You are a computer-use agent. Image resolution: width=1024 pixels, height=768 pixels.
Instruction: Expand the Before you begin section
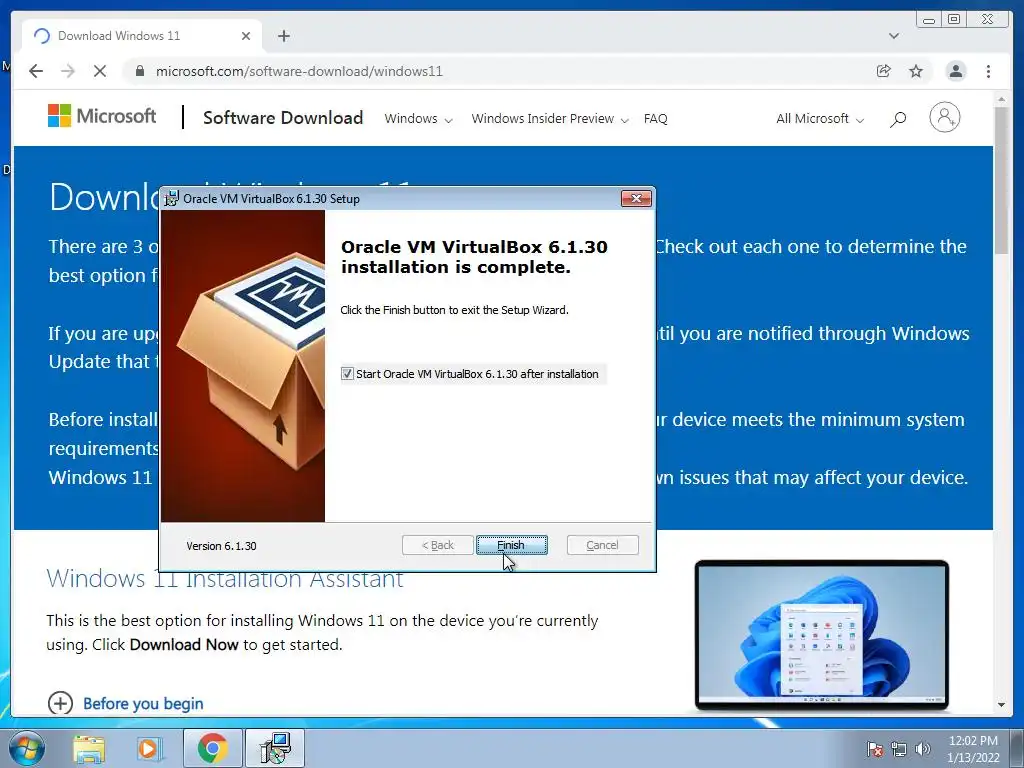point(125,703)
